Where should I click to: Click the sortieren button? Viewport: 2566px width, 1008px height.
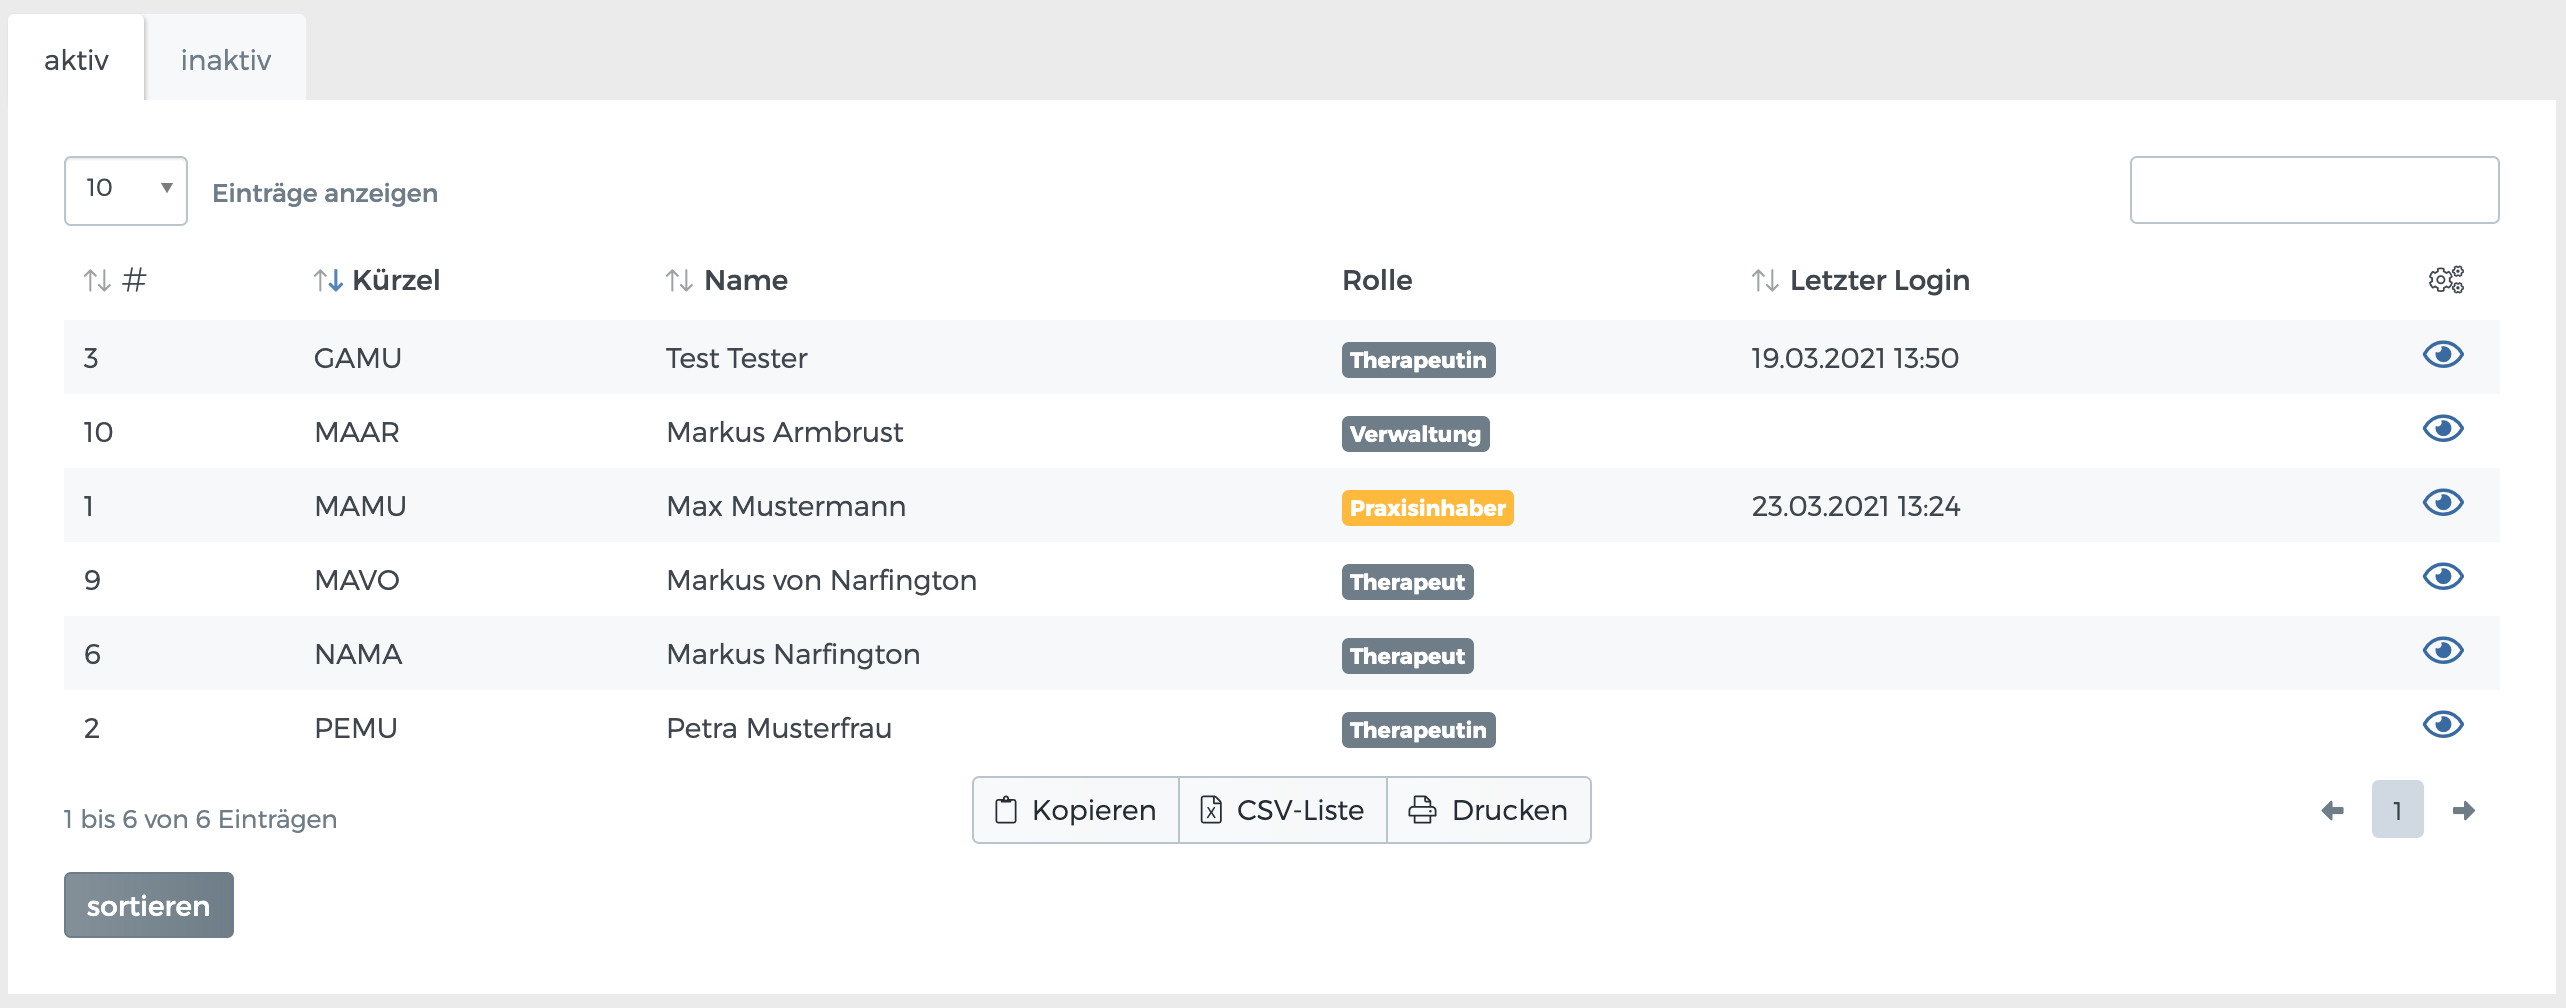[x=148, y=904]
